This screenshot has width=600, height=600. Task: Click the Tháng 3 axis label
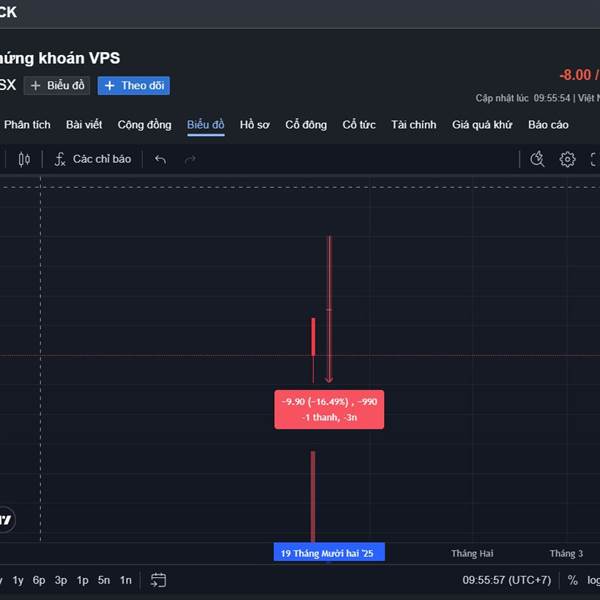(566, 553)
